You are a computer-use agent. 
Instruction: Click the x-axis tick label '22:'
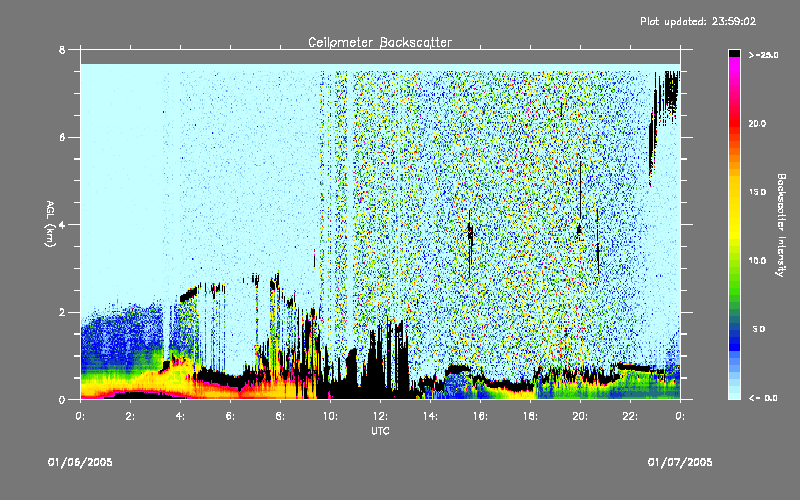click(630, 416)
